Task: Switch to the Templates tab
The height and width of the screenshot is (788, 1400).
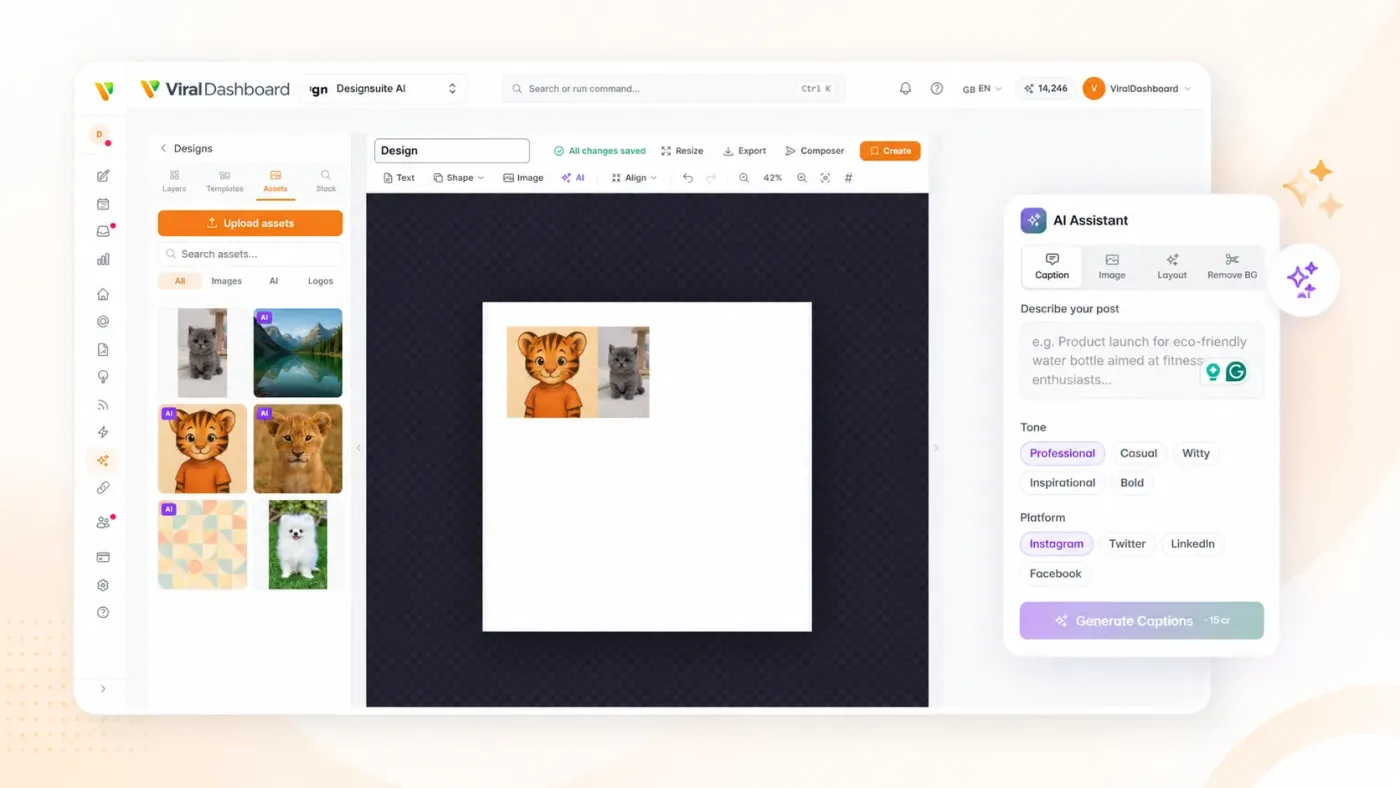Action: click(225, 181)
